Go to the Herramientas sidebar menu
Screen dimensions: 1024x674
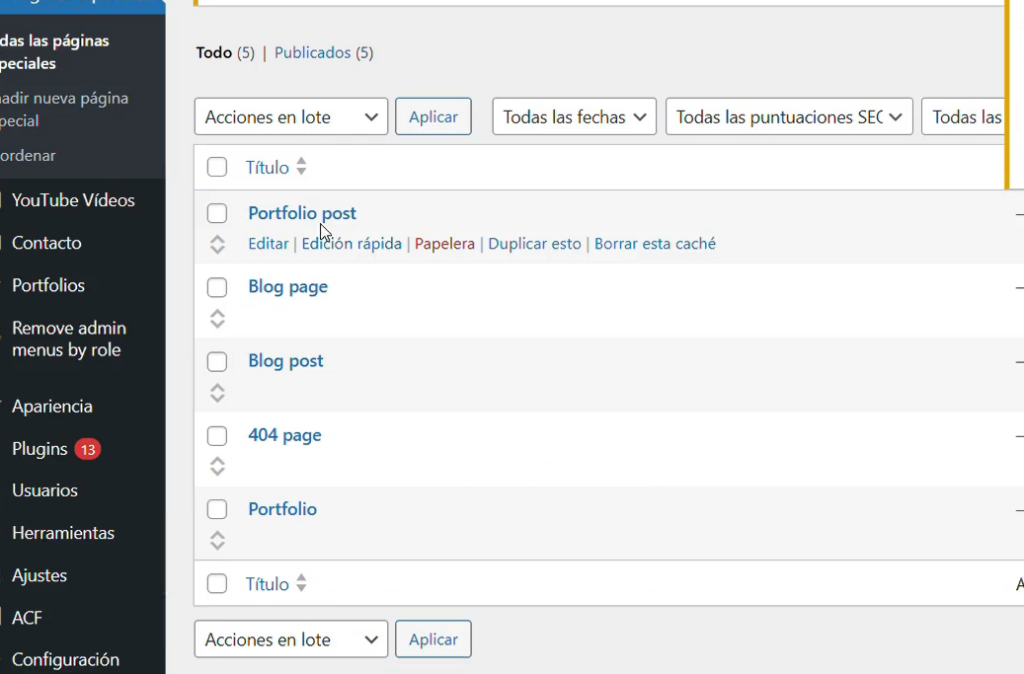point(63,533)
